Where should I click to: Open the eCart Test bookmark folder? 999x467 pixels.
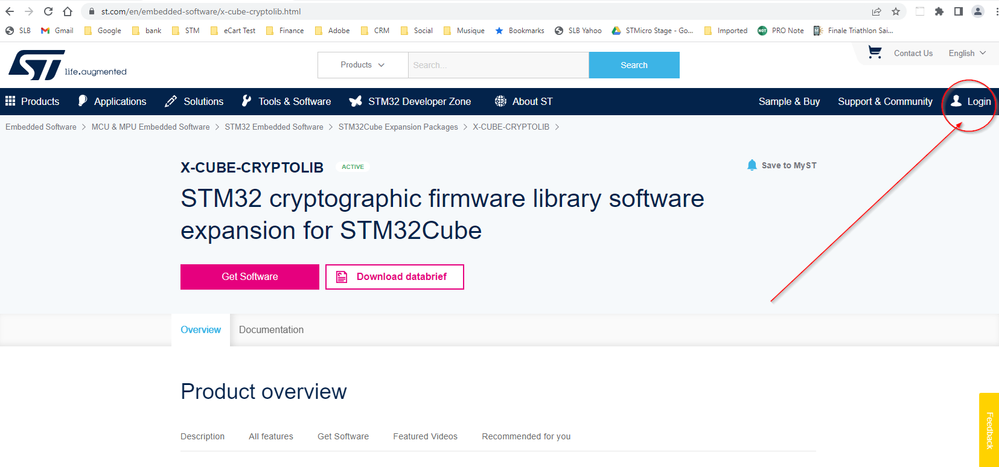coord(233,31)
